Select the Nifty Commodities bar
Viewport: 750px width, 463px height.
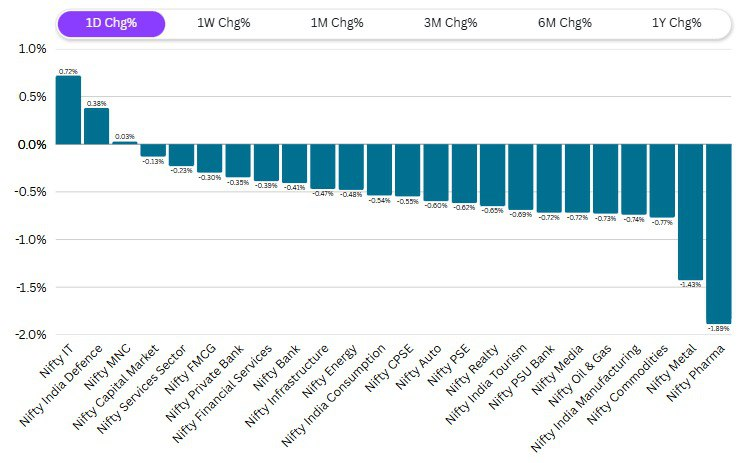coord(662,180)
